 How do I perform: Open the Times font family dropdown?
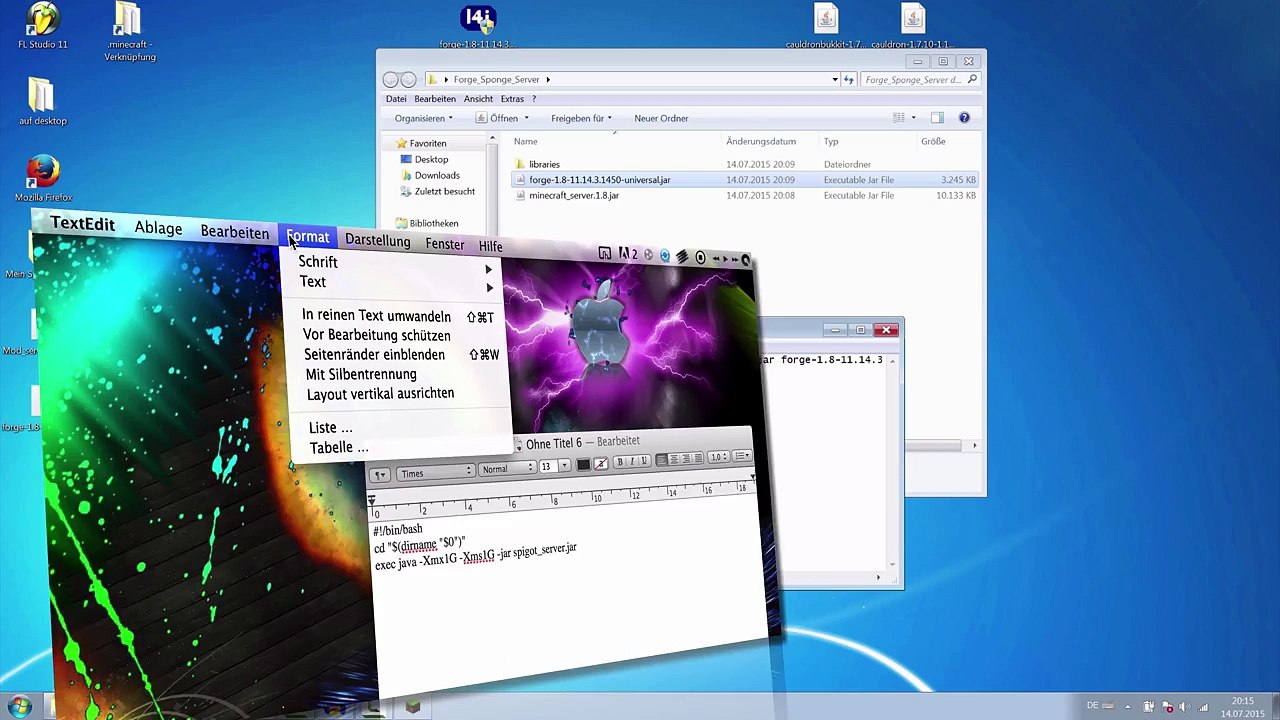click(x=435, y=473)
